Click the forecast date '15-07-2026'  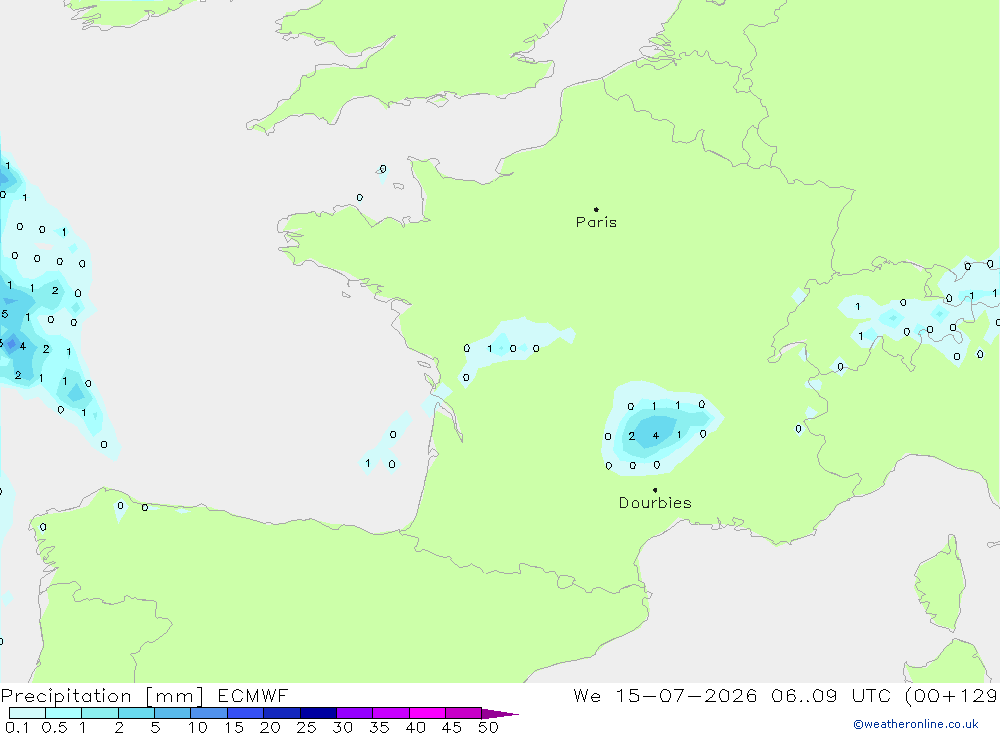(686, 695)
